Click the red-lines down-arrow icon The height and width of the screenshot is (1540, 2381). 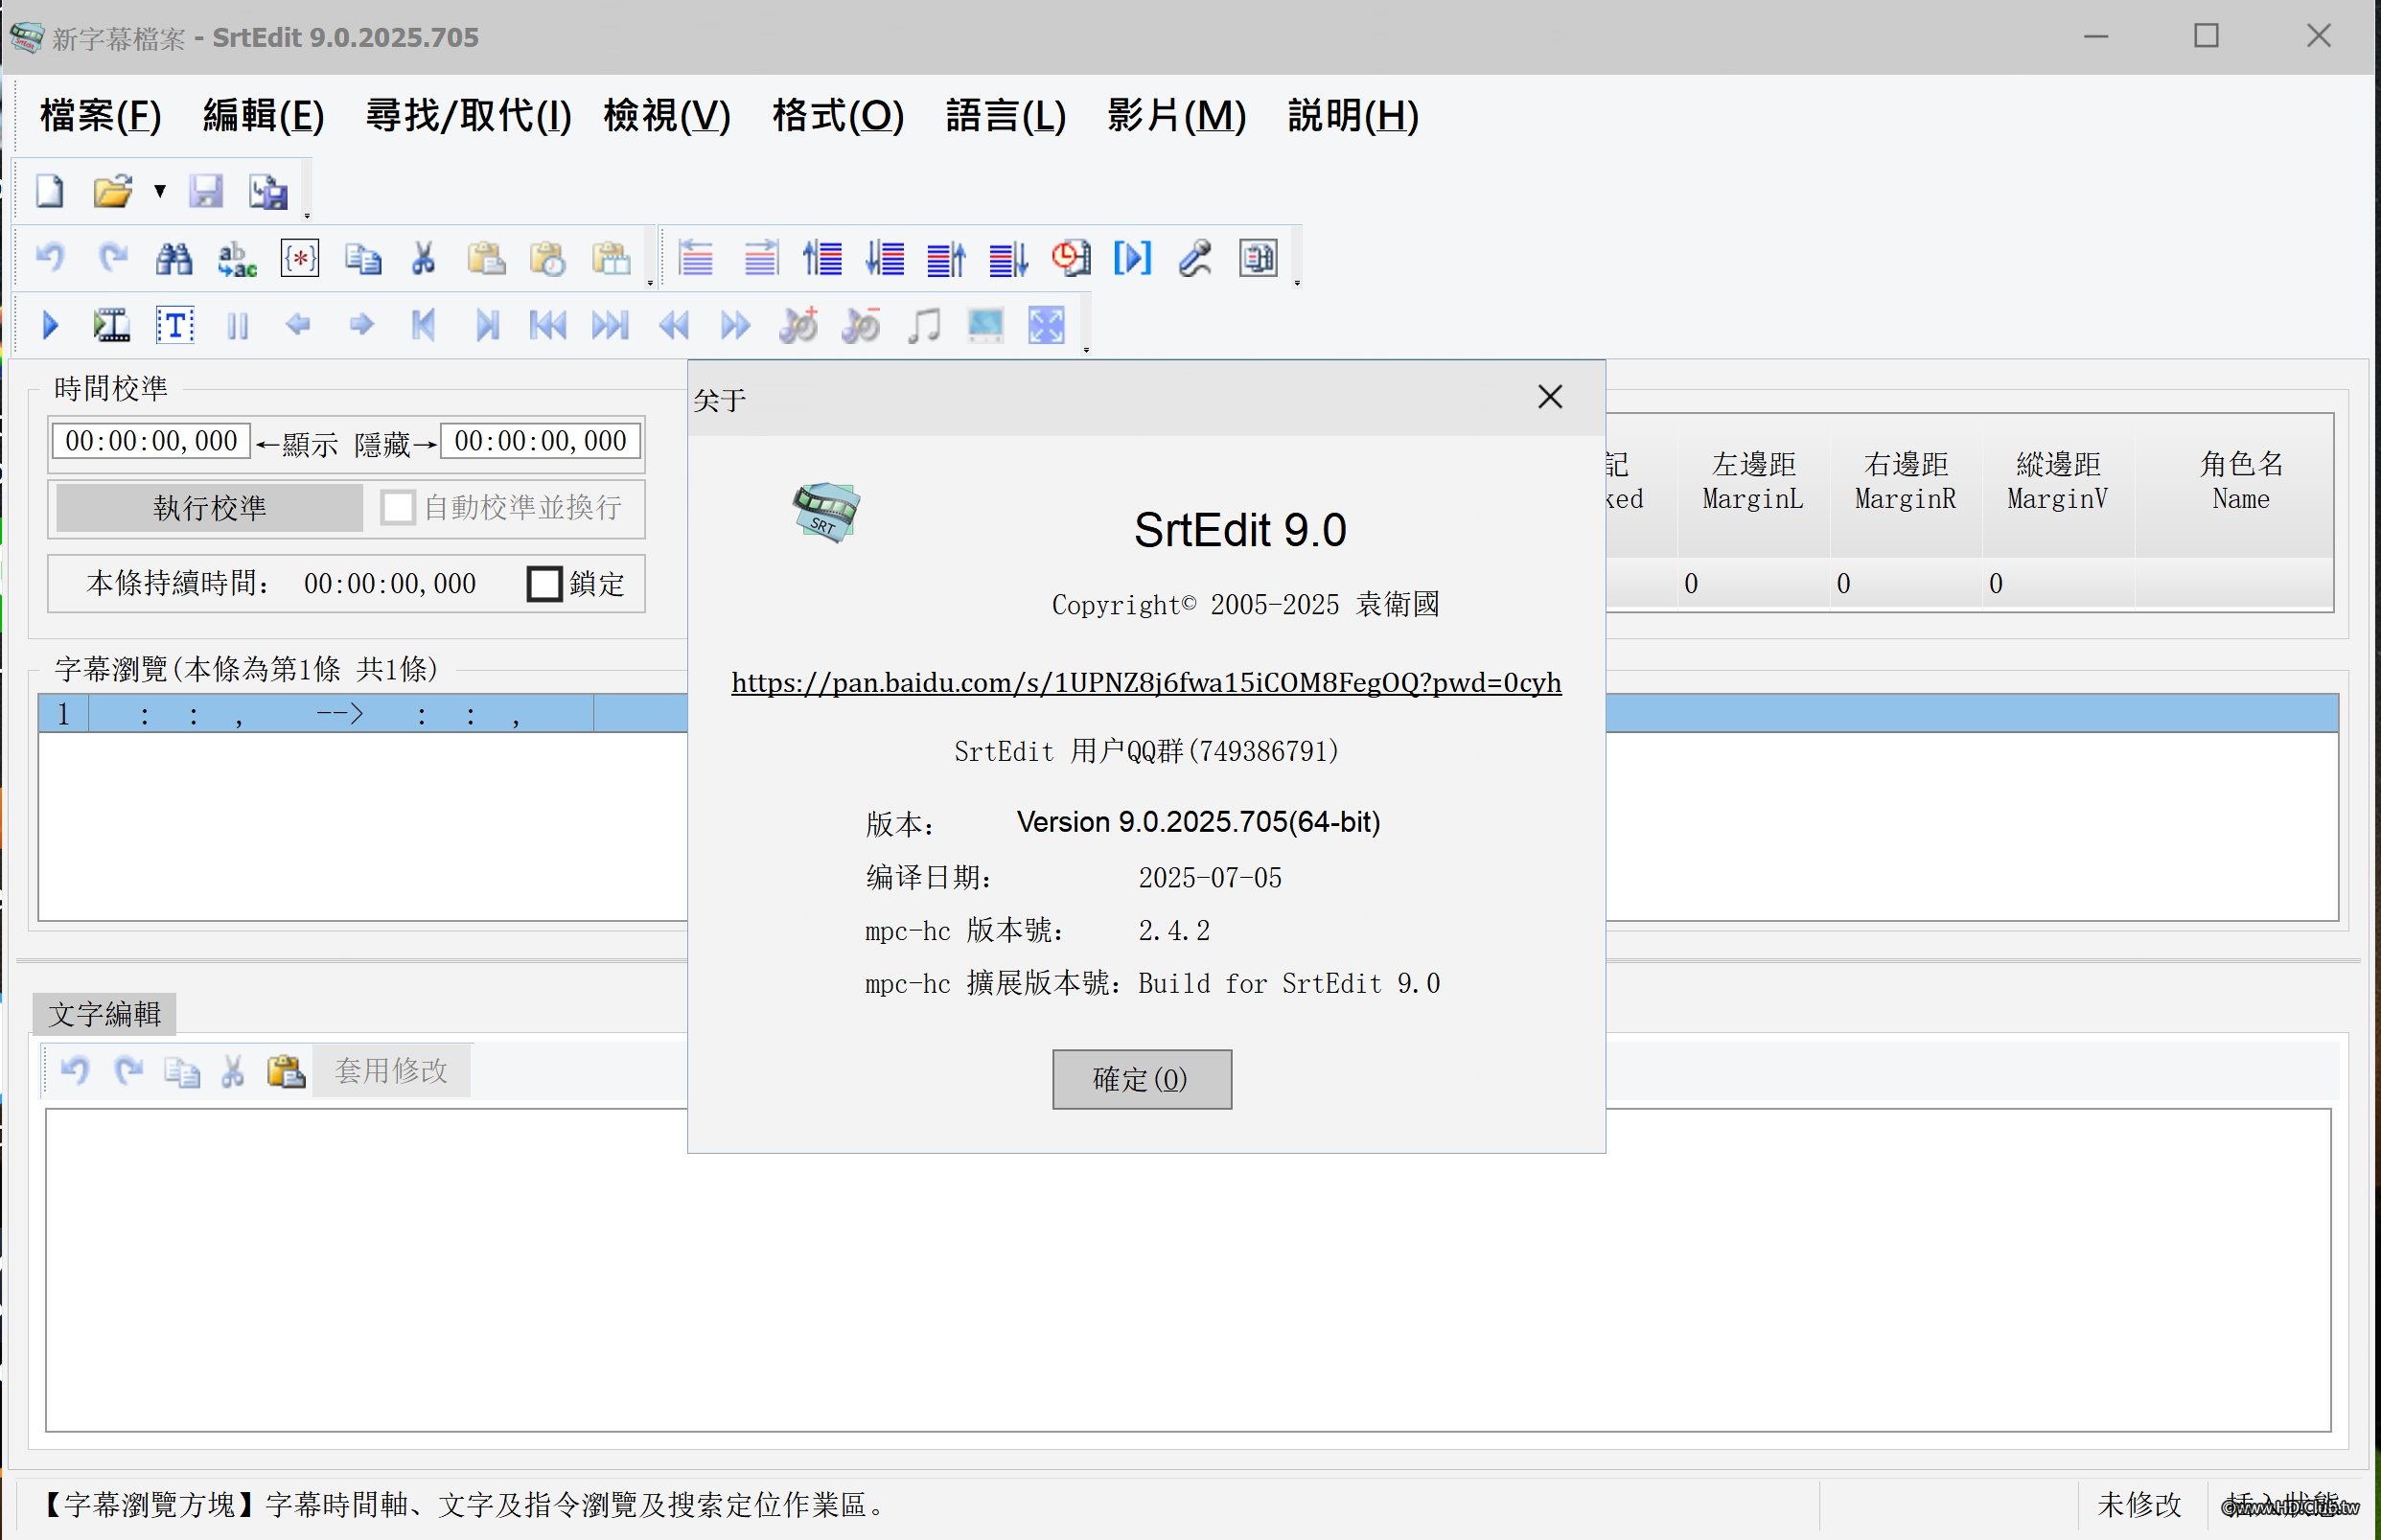[885, 258]
